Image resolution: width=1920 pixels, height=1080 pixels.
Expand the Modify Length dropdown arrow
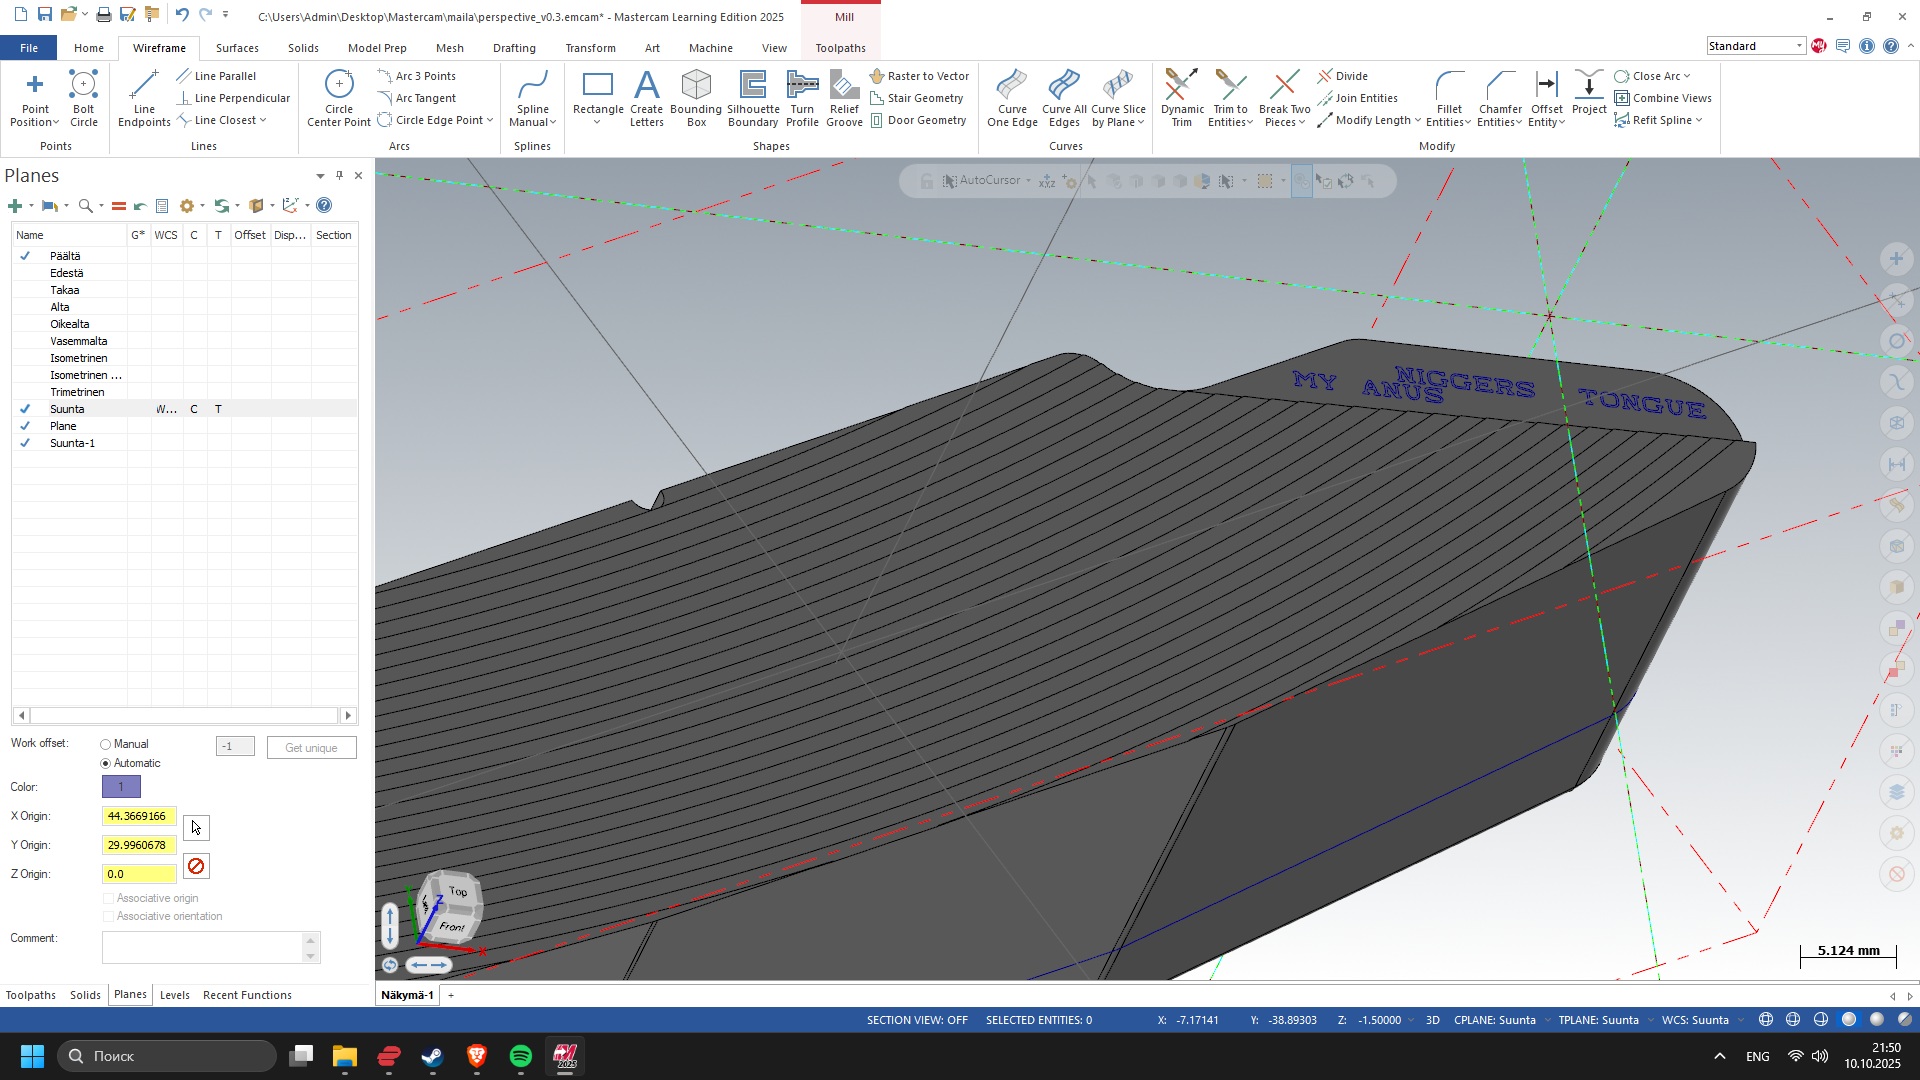[1417, 120]
